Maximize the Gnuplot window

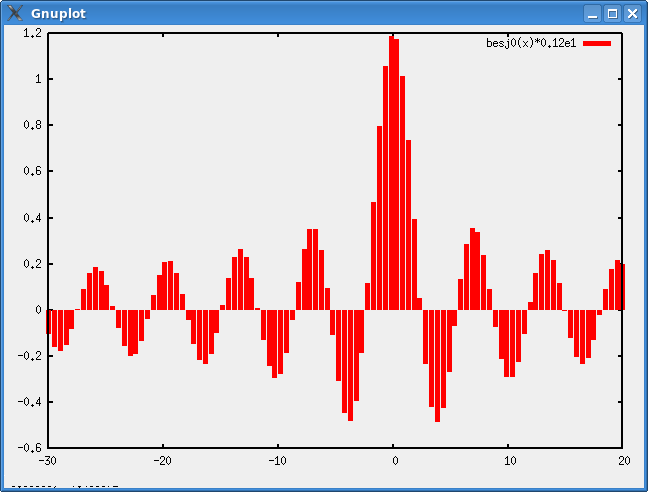613,13
